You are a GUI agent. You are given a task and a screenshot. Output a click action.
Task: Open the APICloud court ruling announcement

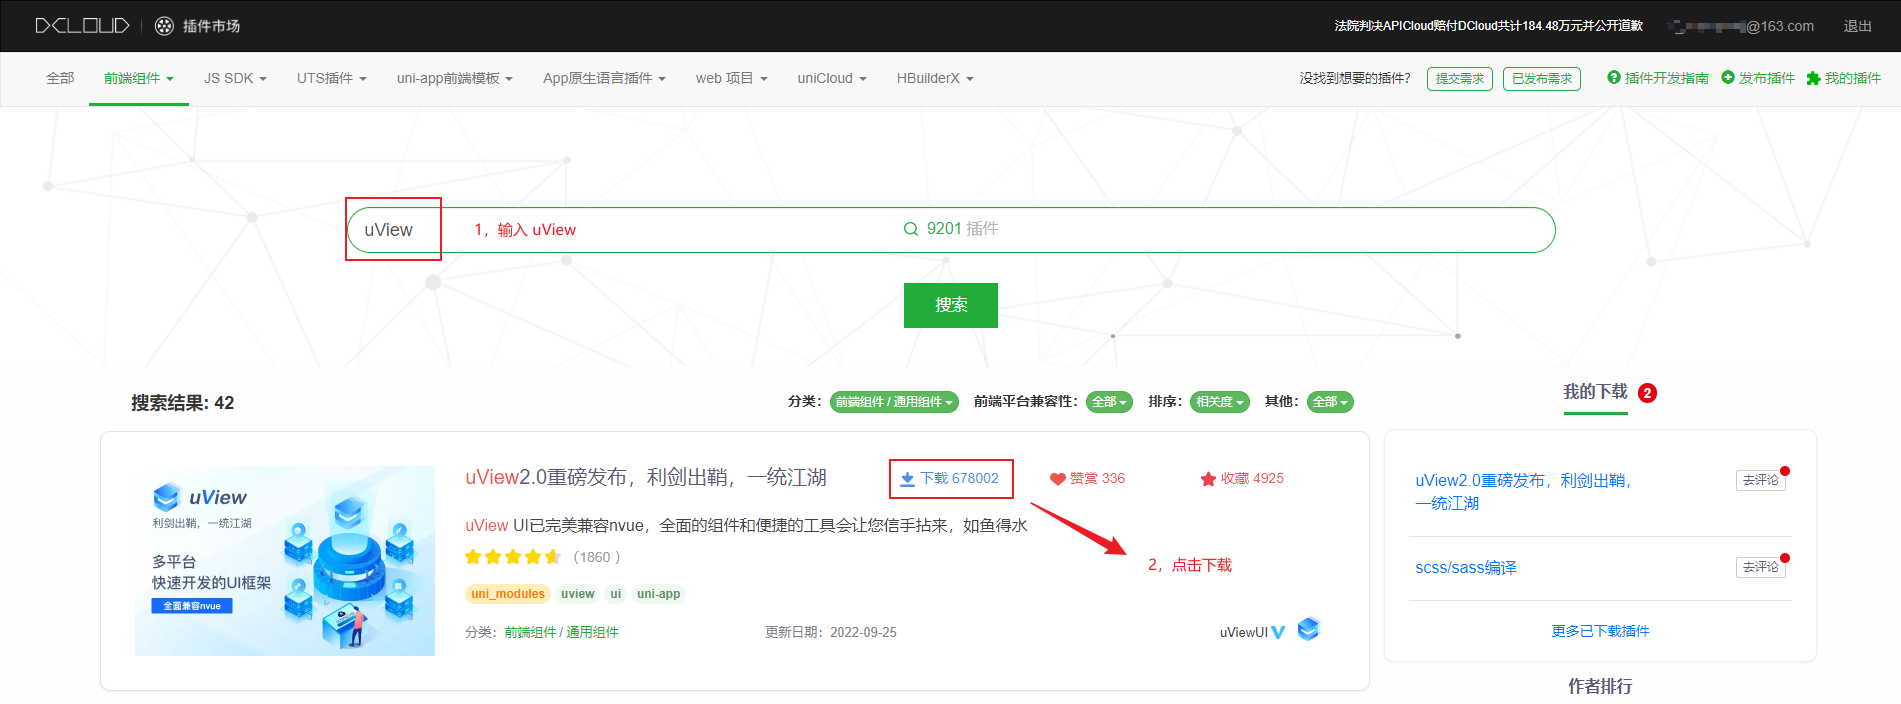point(1489,26)
